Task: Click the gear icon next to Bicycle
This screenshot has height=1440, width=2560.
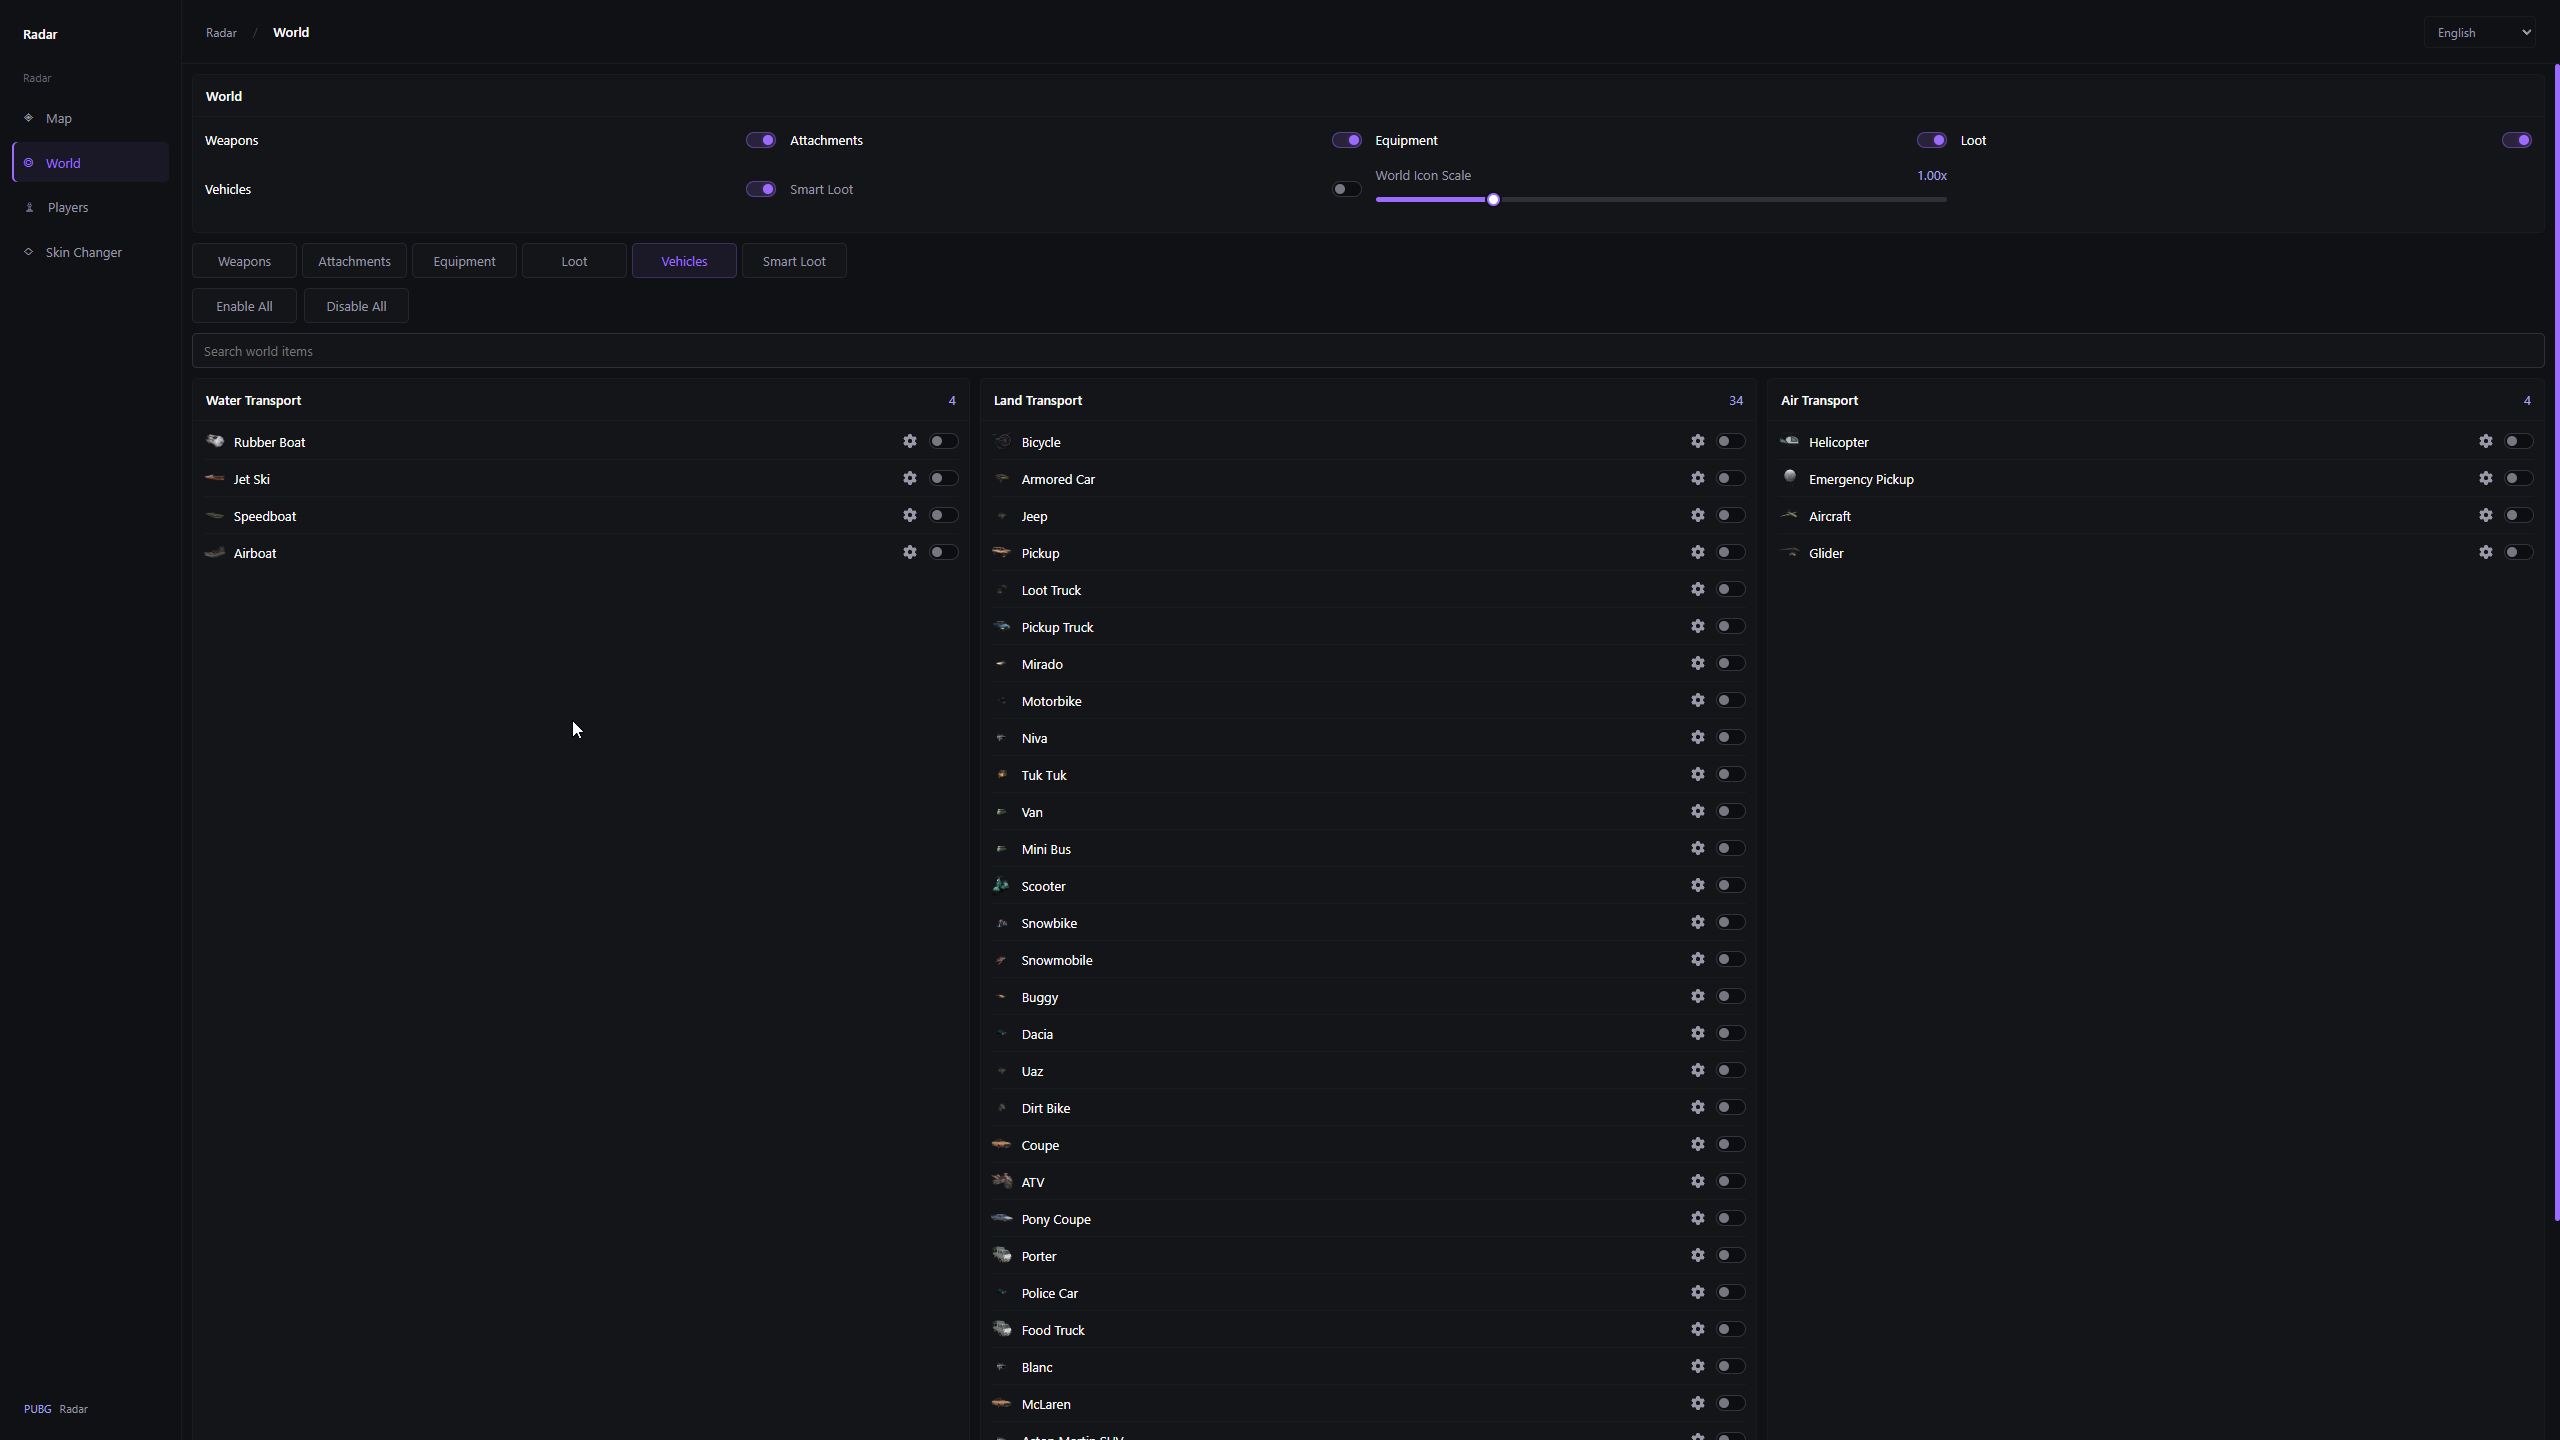Action: 1697,441
